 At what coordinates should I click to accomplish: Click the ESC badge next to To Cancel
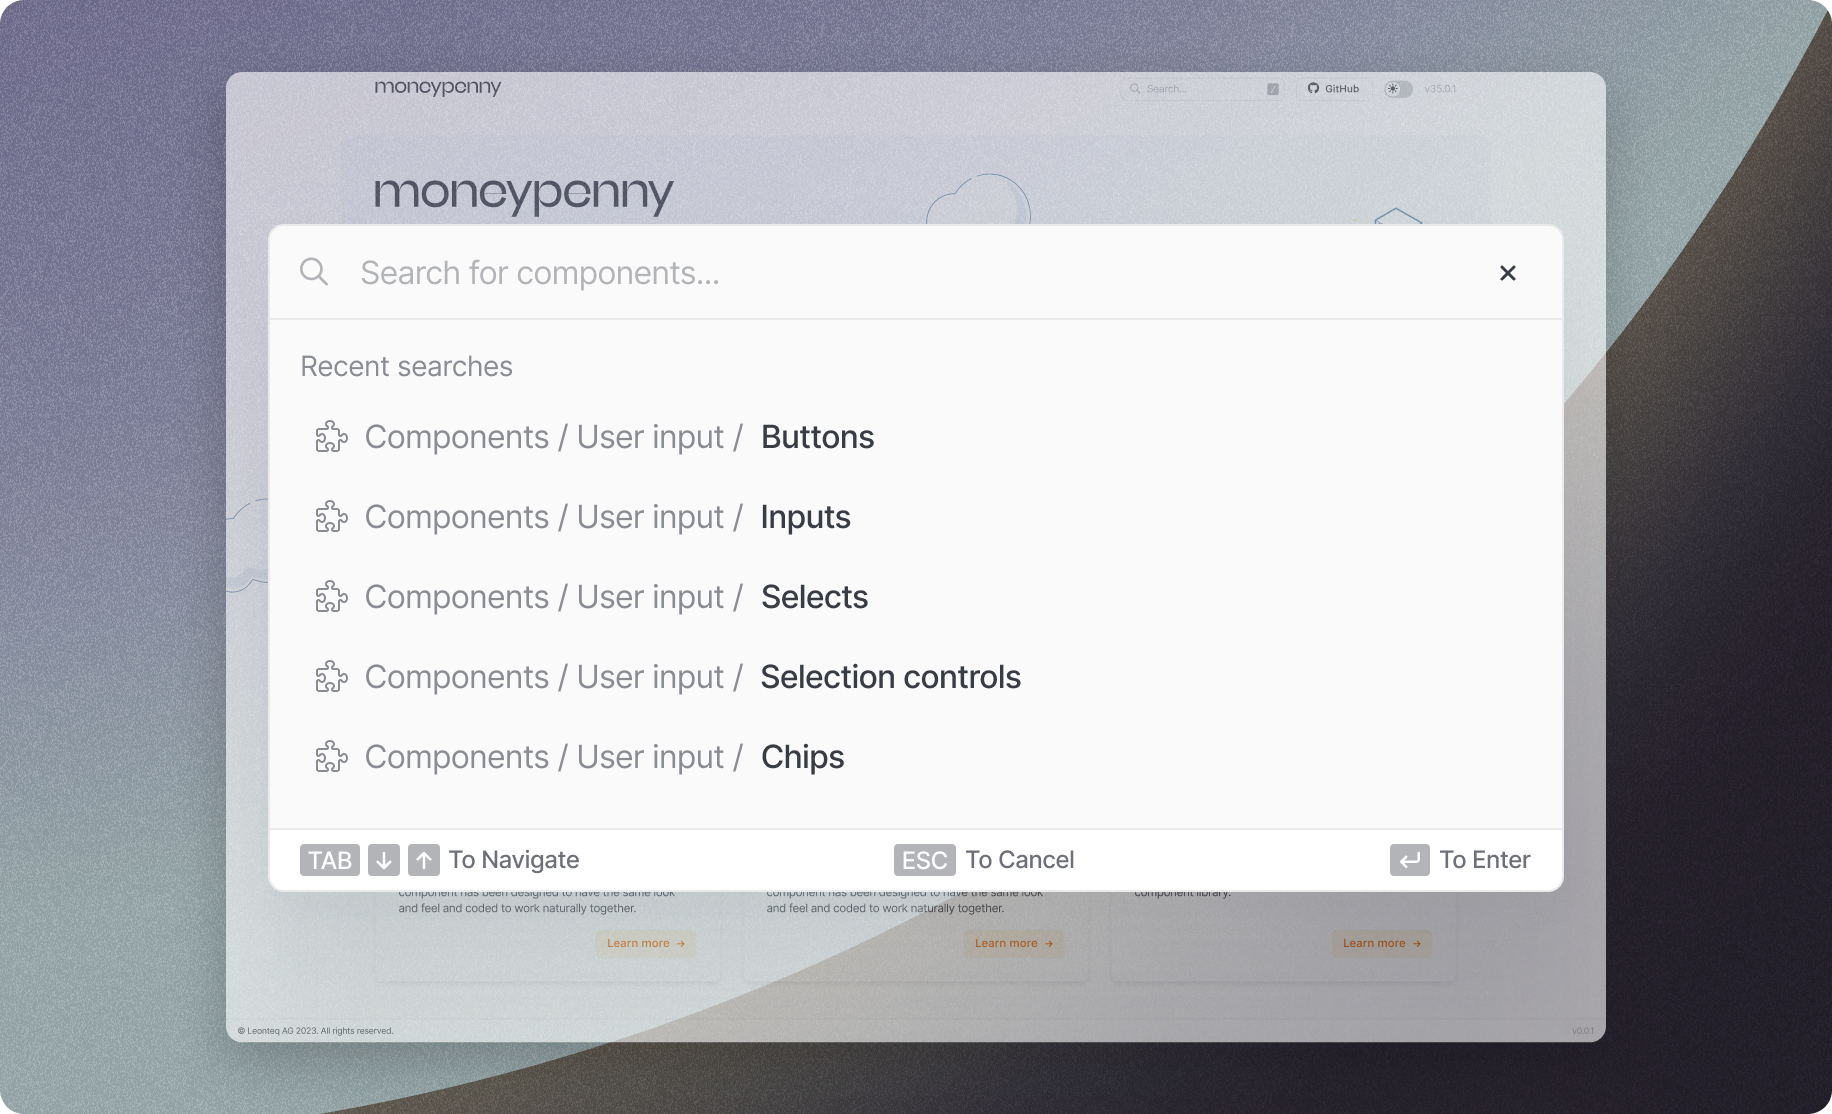click(x=923, y=859)
